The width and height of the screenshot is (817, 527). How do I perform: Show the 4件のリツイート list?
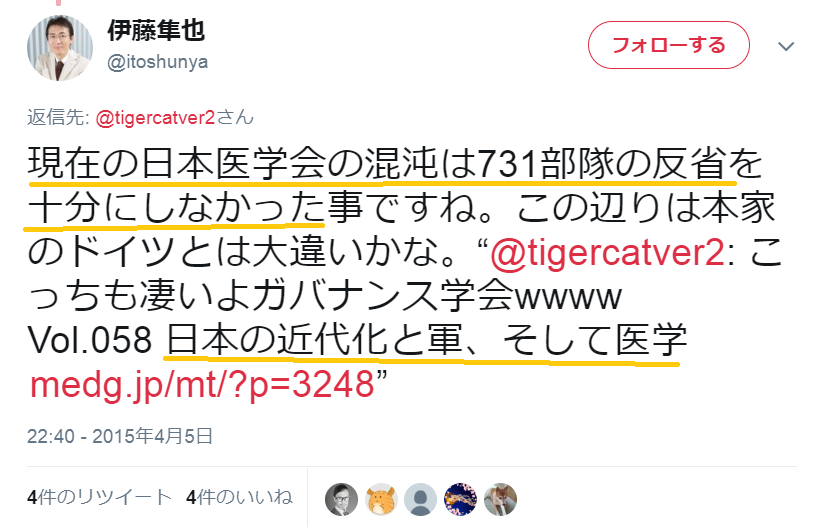click(x=99, y=497)
